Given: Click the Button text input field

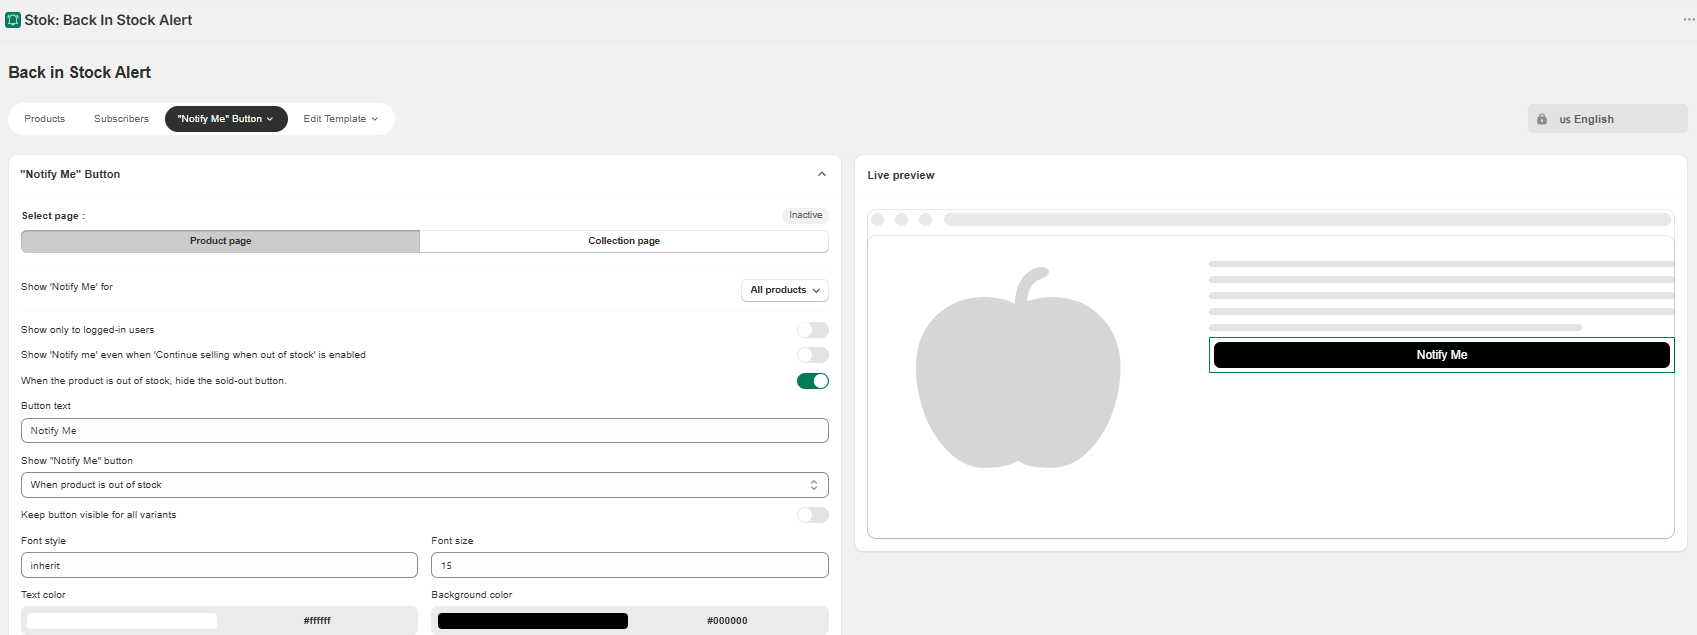Looking at the screenshot, I should (x=425, y=431).
